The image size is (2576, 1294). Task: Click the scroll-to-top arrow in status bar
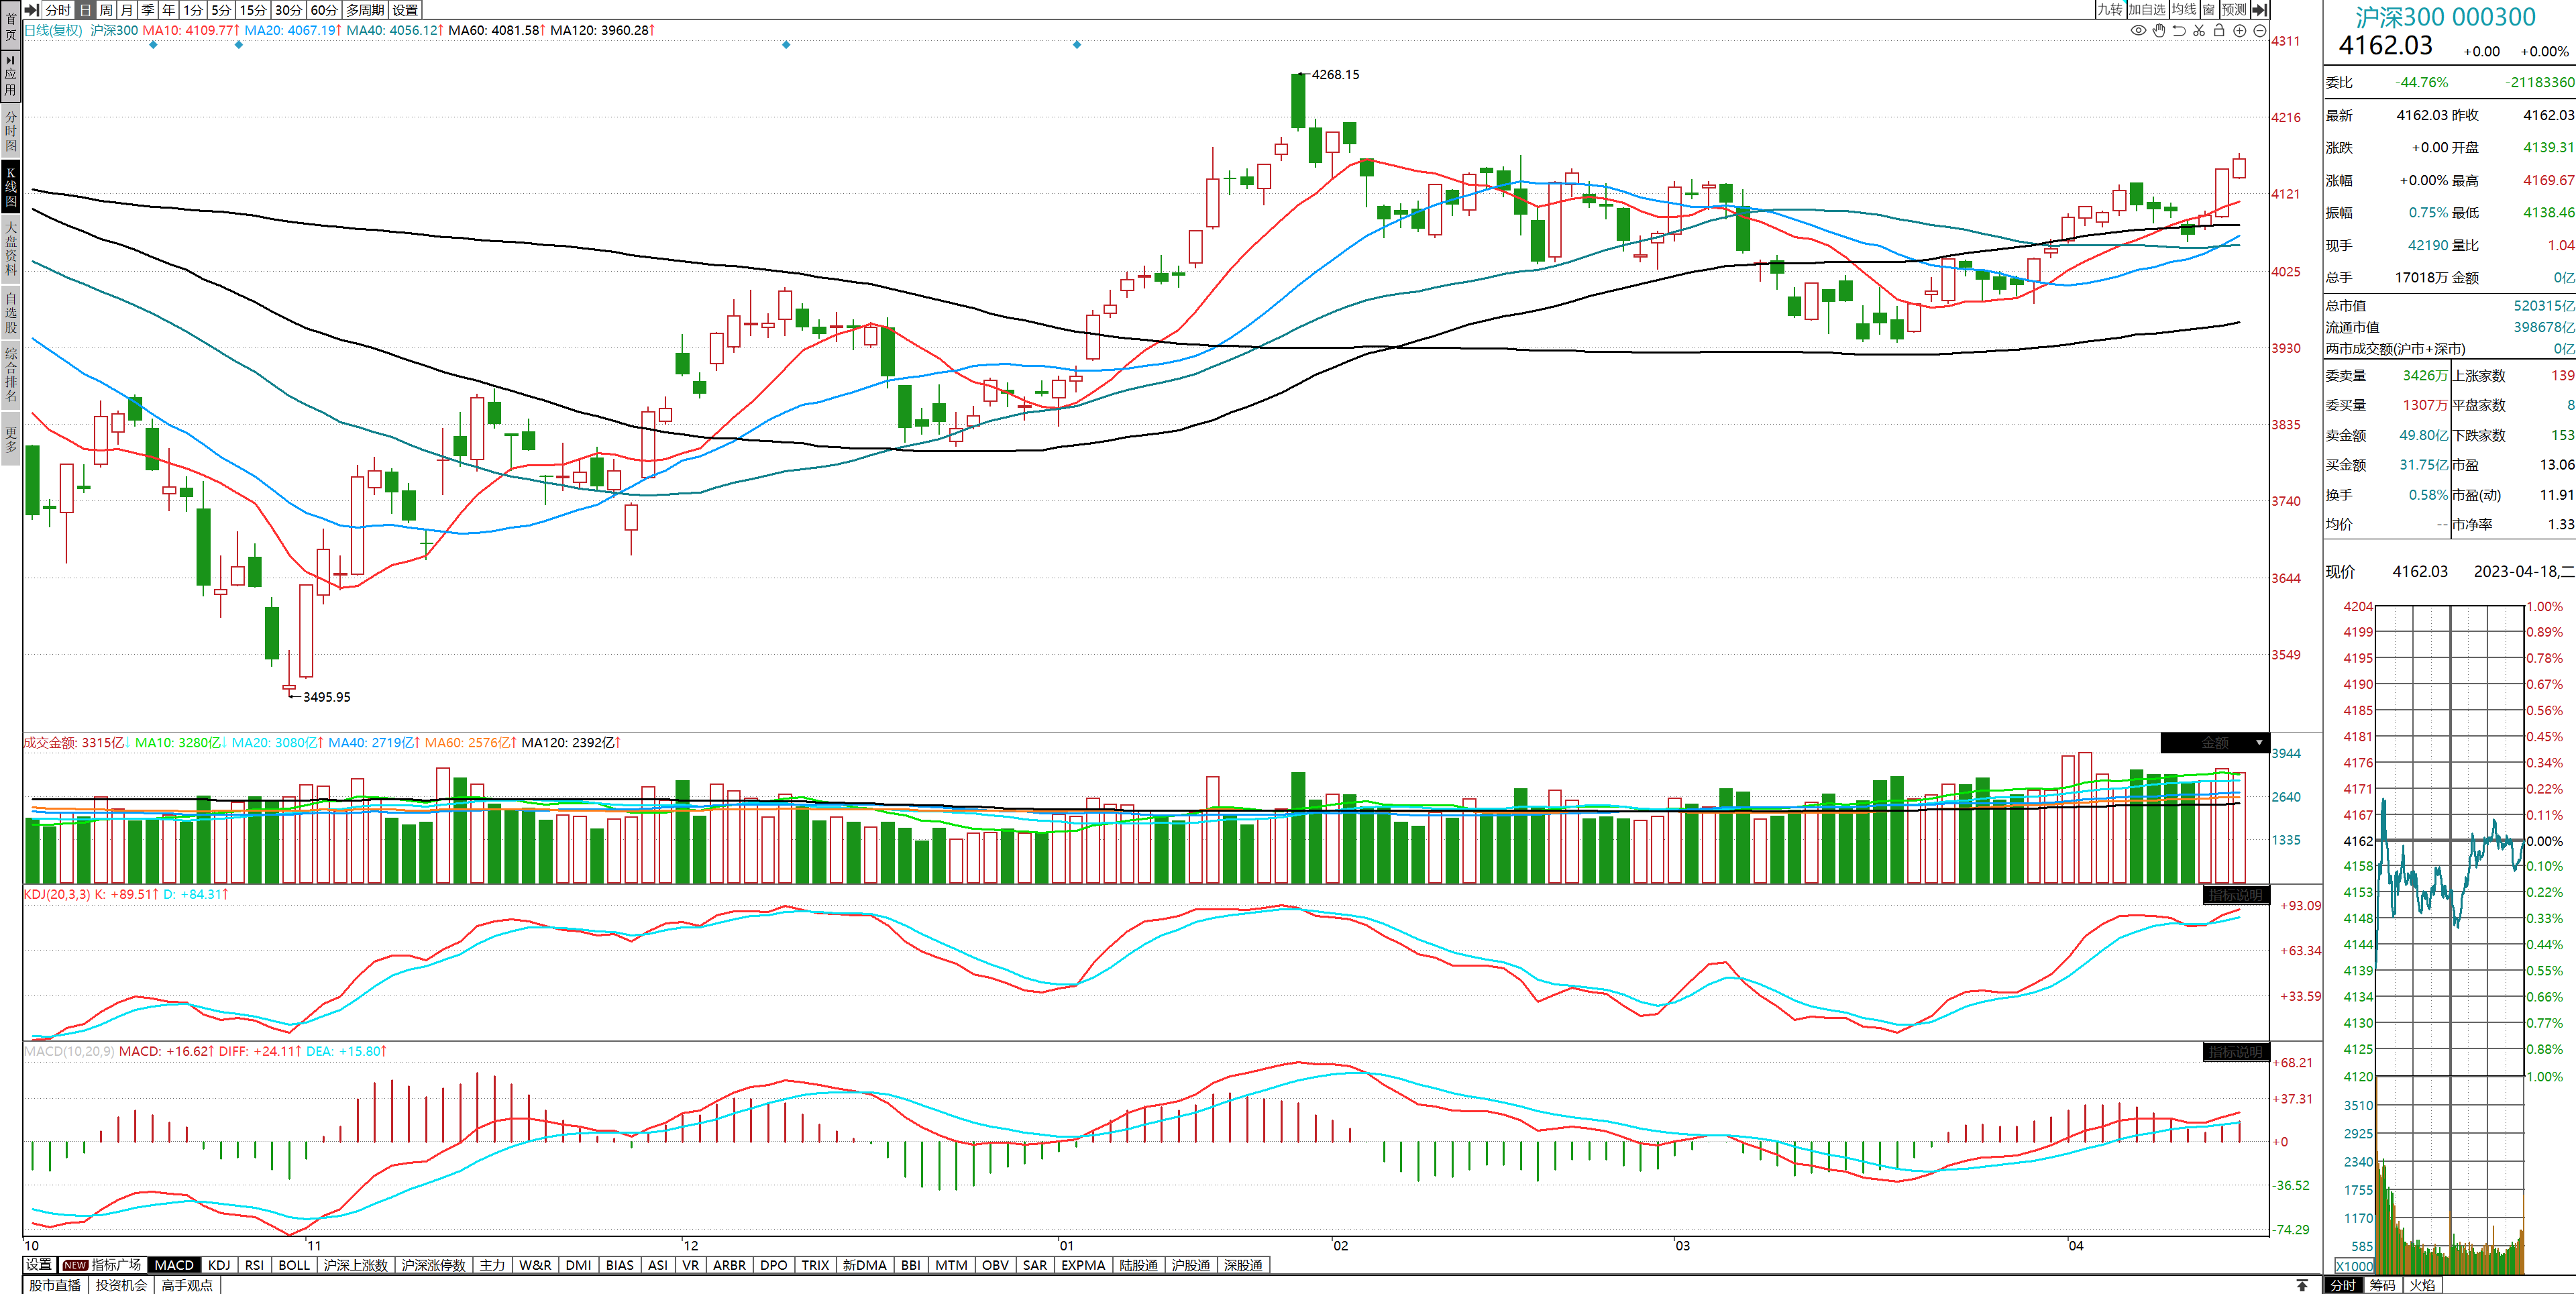tap(2302, 1285)
